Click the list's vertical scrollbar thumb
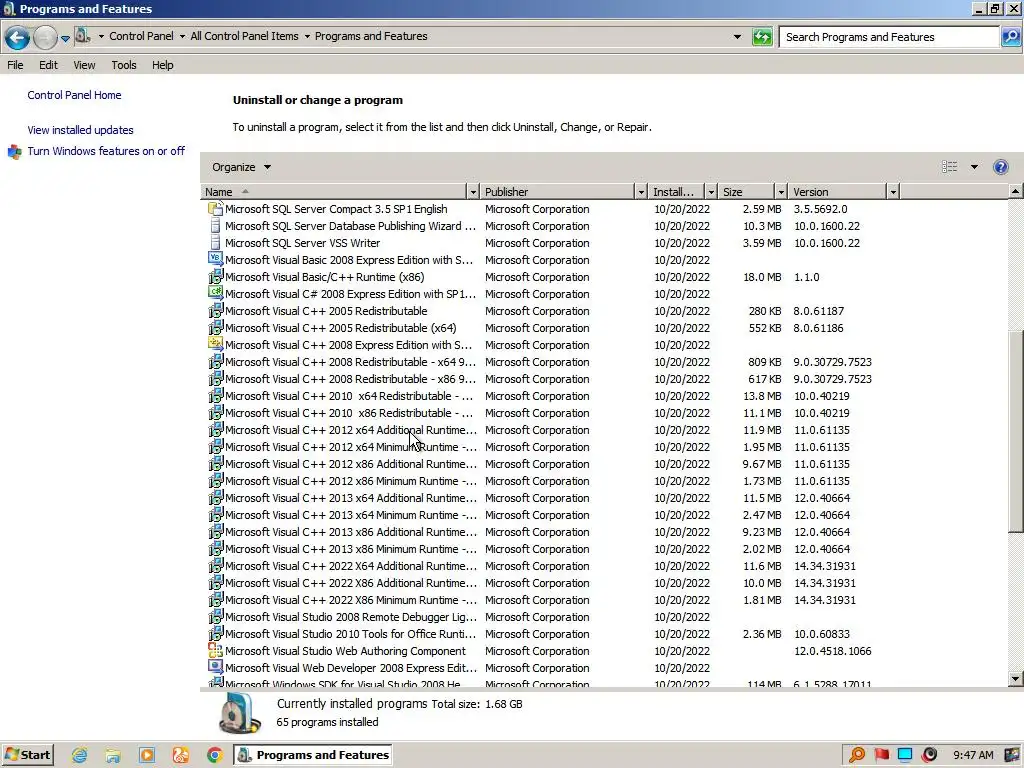 coord(1015,431)
